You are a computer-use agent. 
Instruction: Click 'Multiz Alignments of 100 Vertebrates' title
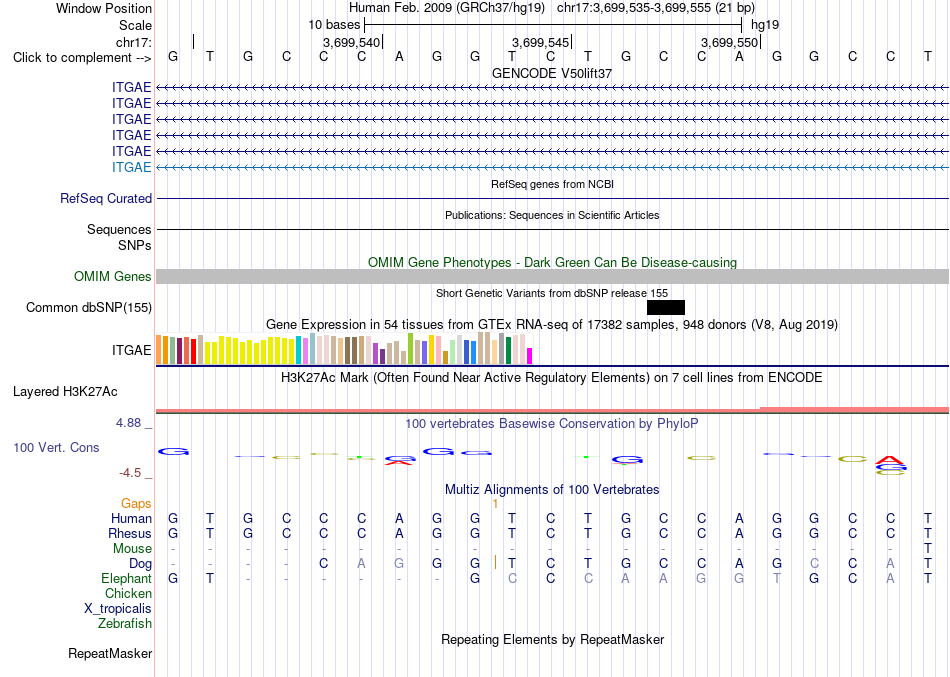552,490
